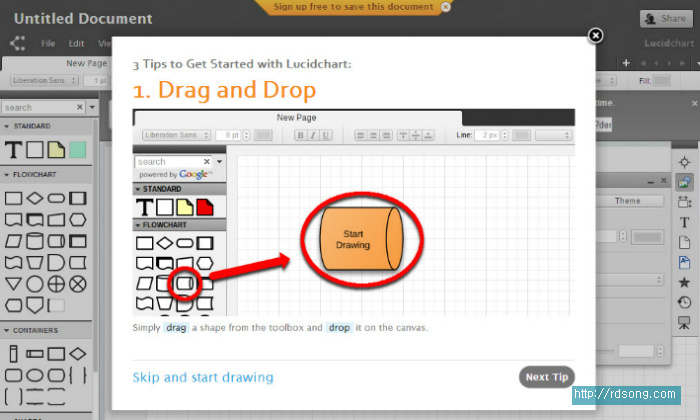Click the Lucidchart logo icon beside File
This screenshot has height=420, width=700.
point(17,43)
